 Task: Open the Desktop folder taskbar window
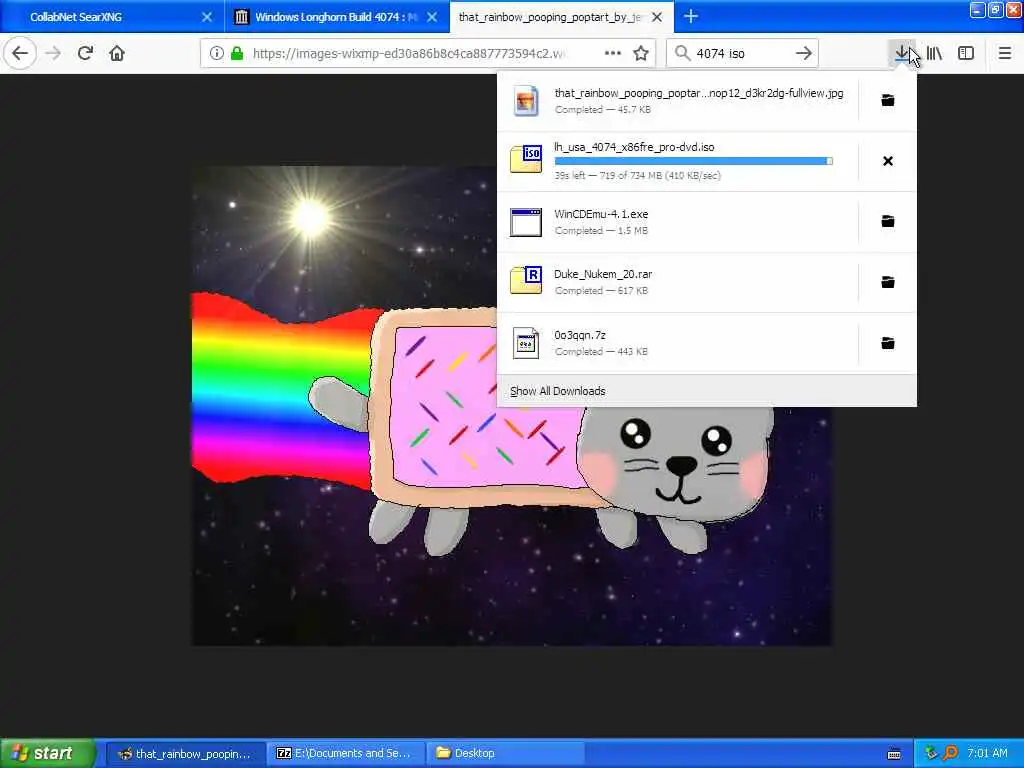(x=505, y=753)
